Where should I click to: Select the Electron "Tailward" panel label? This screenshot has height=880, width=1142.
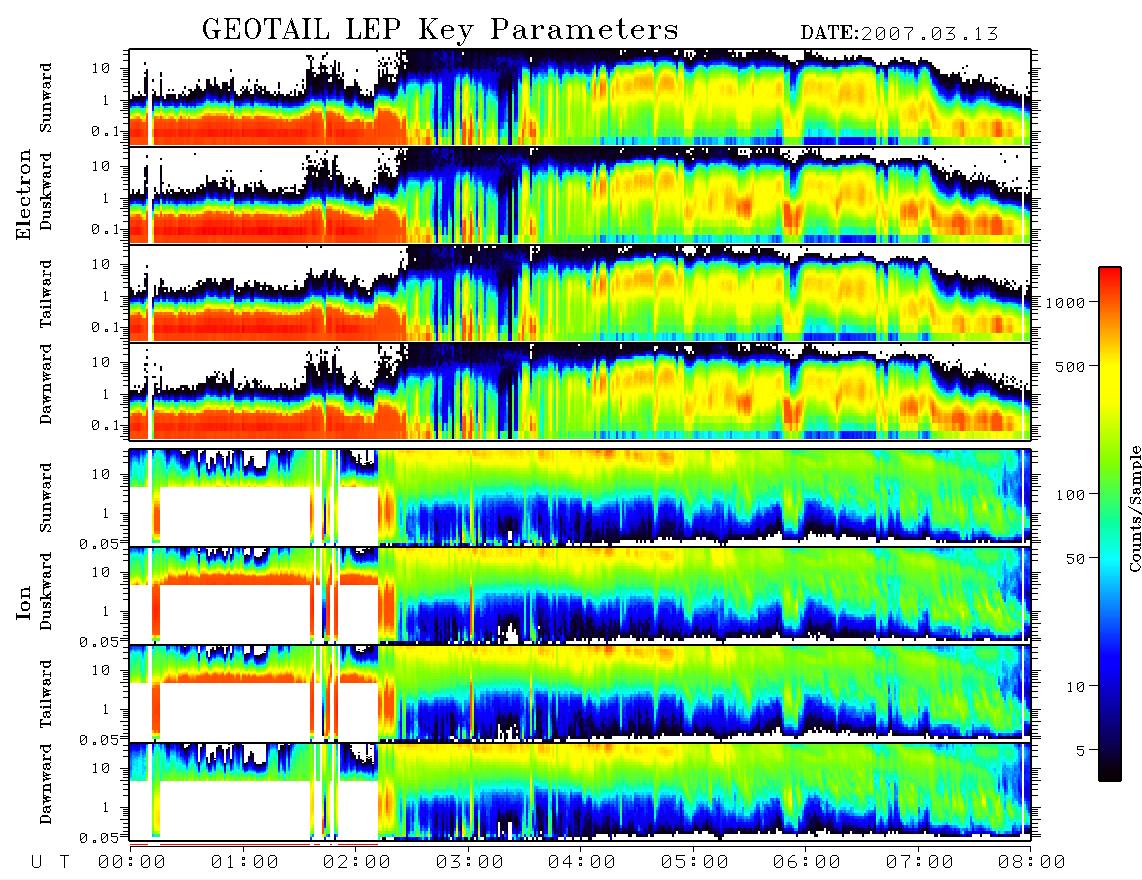point(46,294)
